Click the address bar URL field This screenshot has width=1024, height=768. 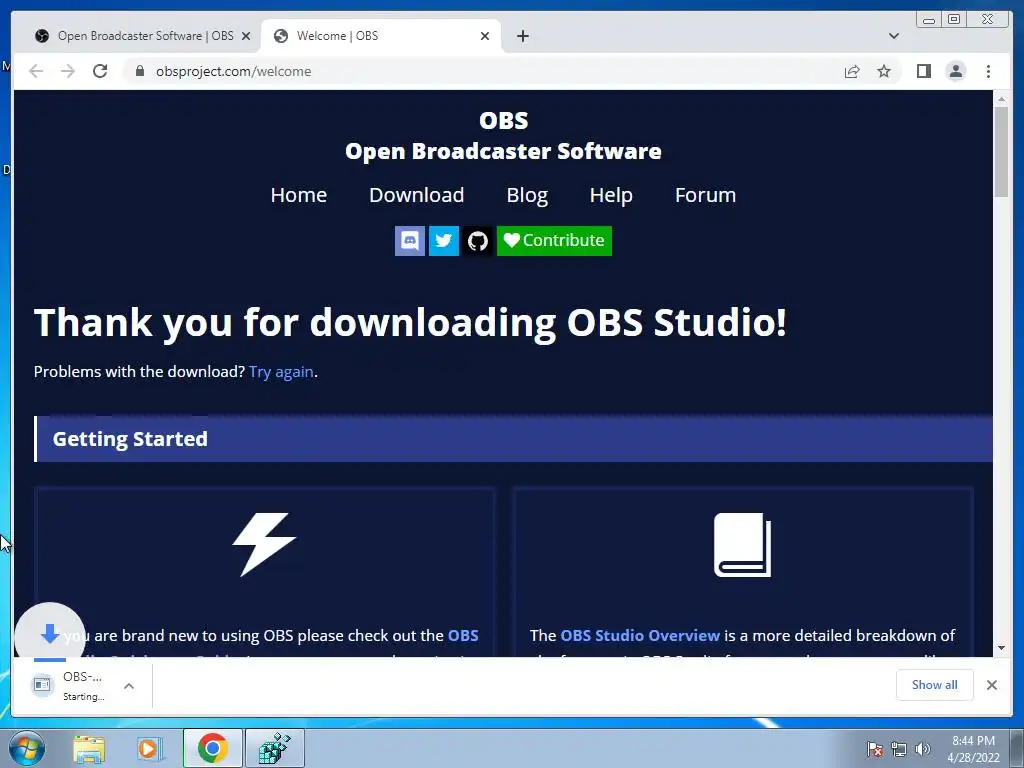click(x=483, y=71)
